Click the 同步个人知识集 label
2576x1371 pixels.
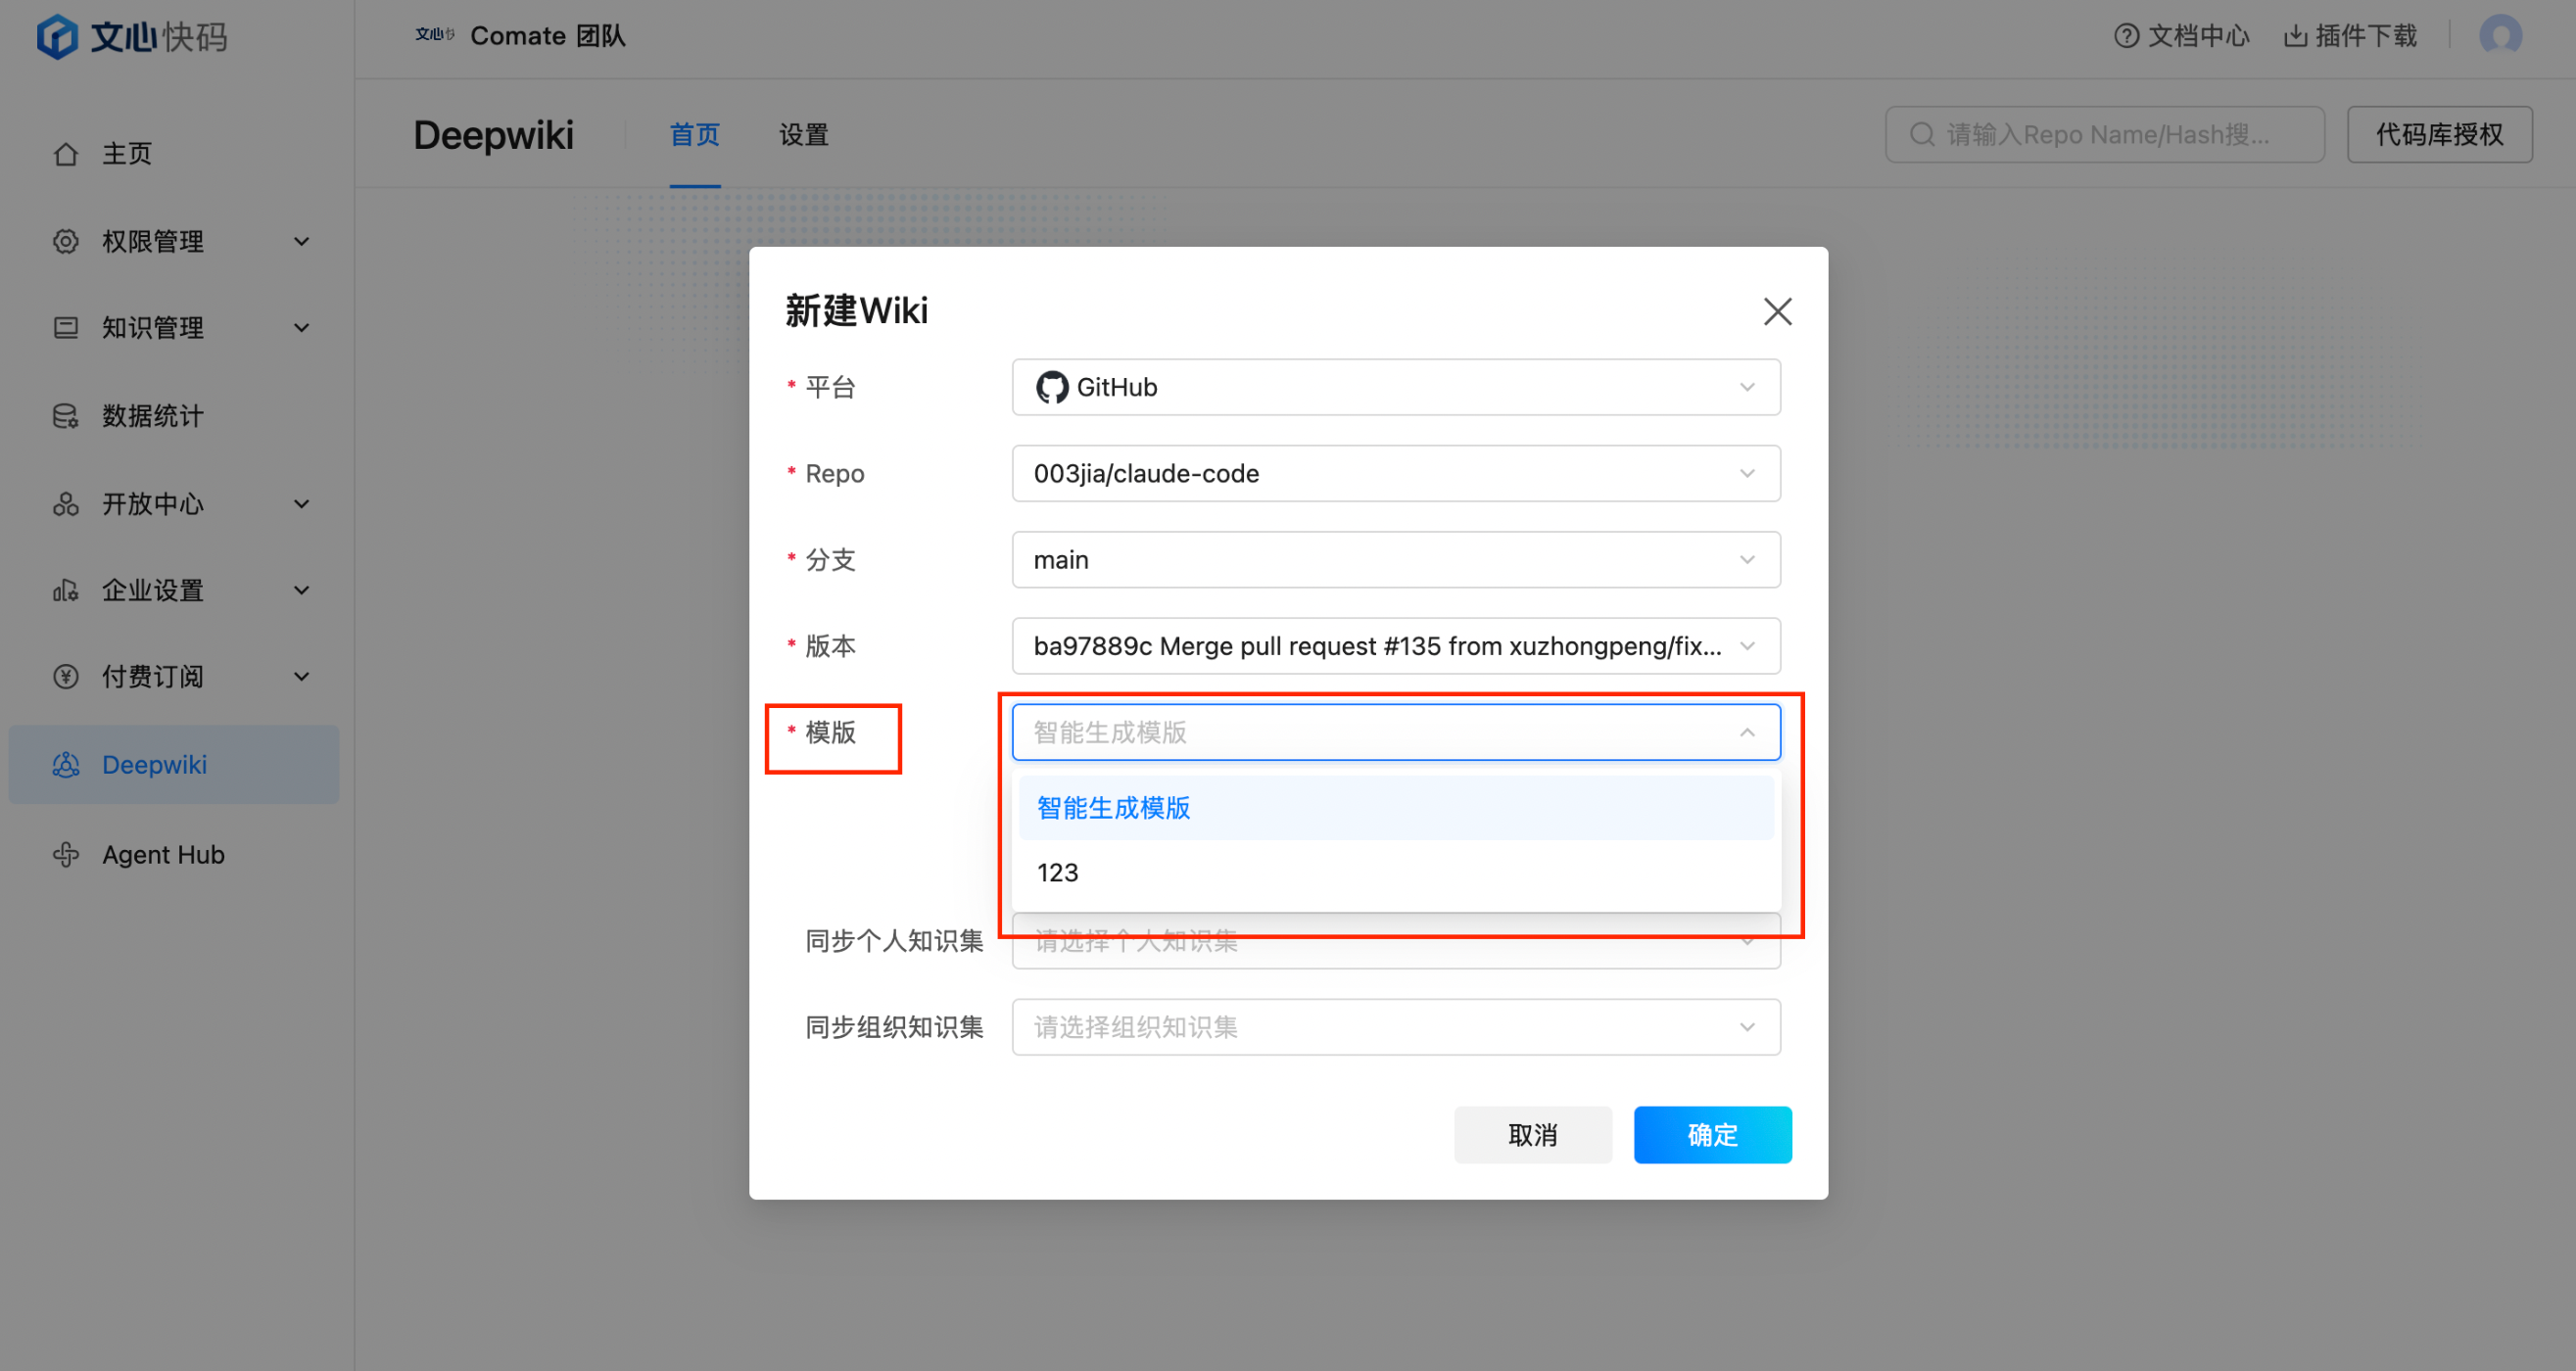pyautogui.click(x=894, y=941)
